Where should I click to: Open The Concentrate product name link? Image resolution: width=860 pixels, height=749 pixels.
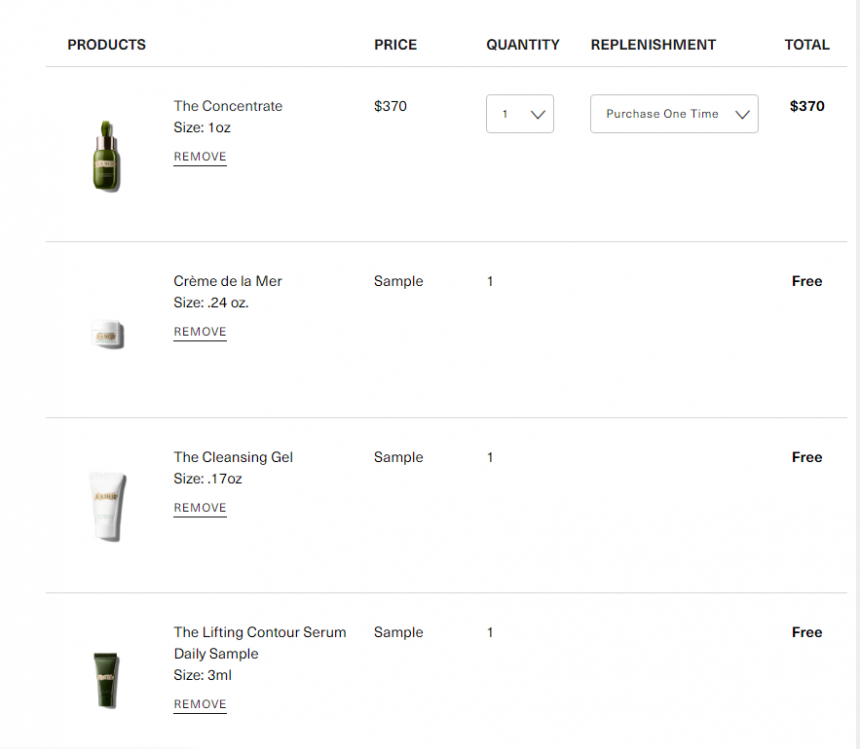(228, 106)
